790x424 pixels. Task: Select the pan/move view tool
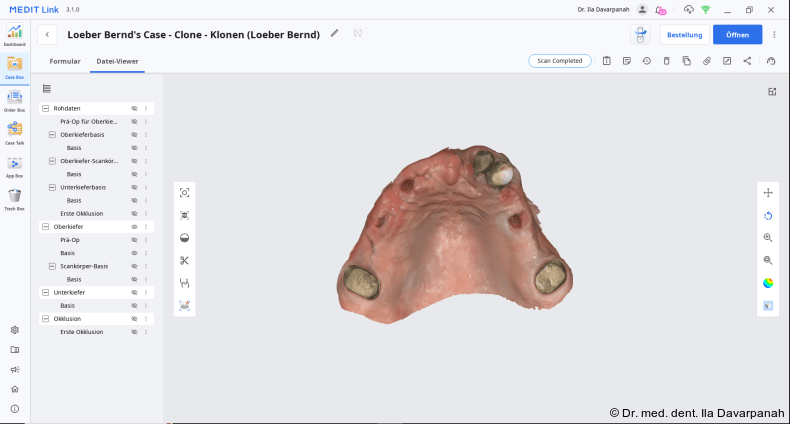pos(768,193)
